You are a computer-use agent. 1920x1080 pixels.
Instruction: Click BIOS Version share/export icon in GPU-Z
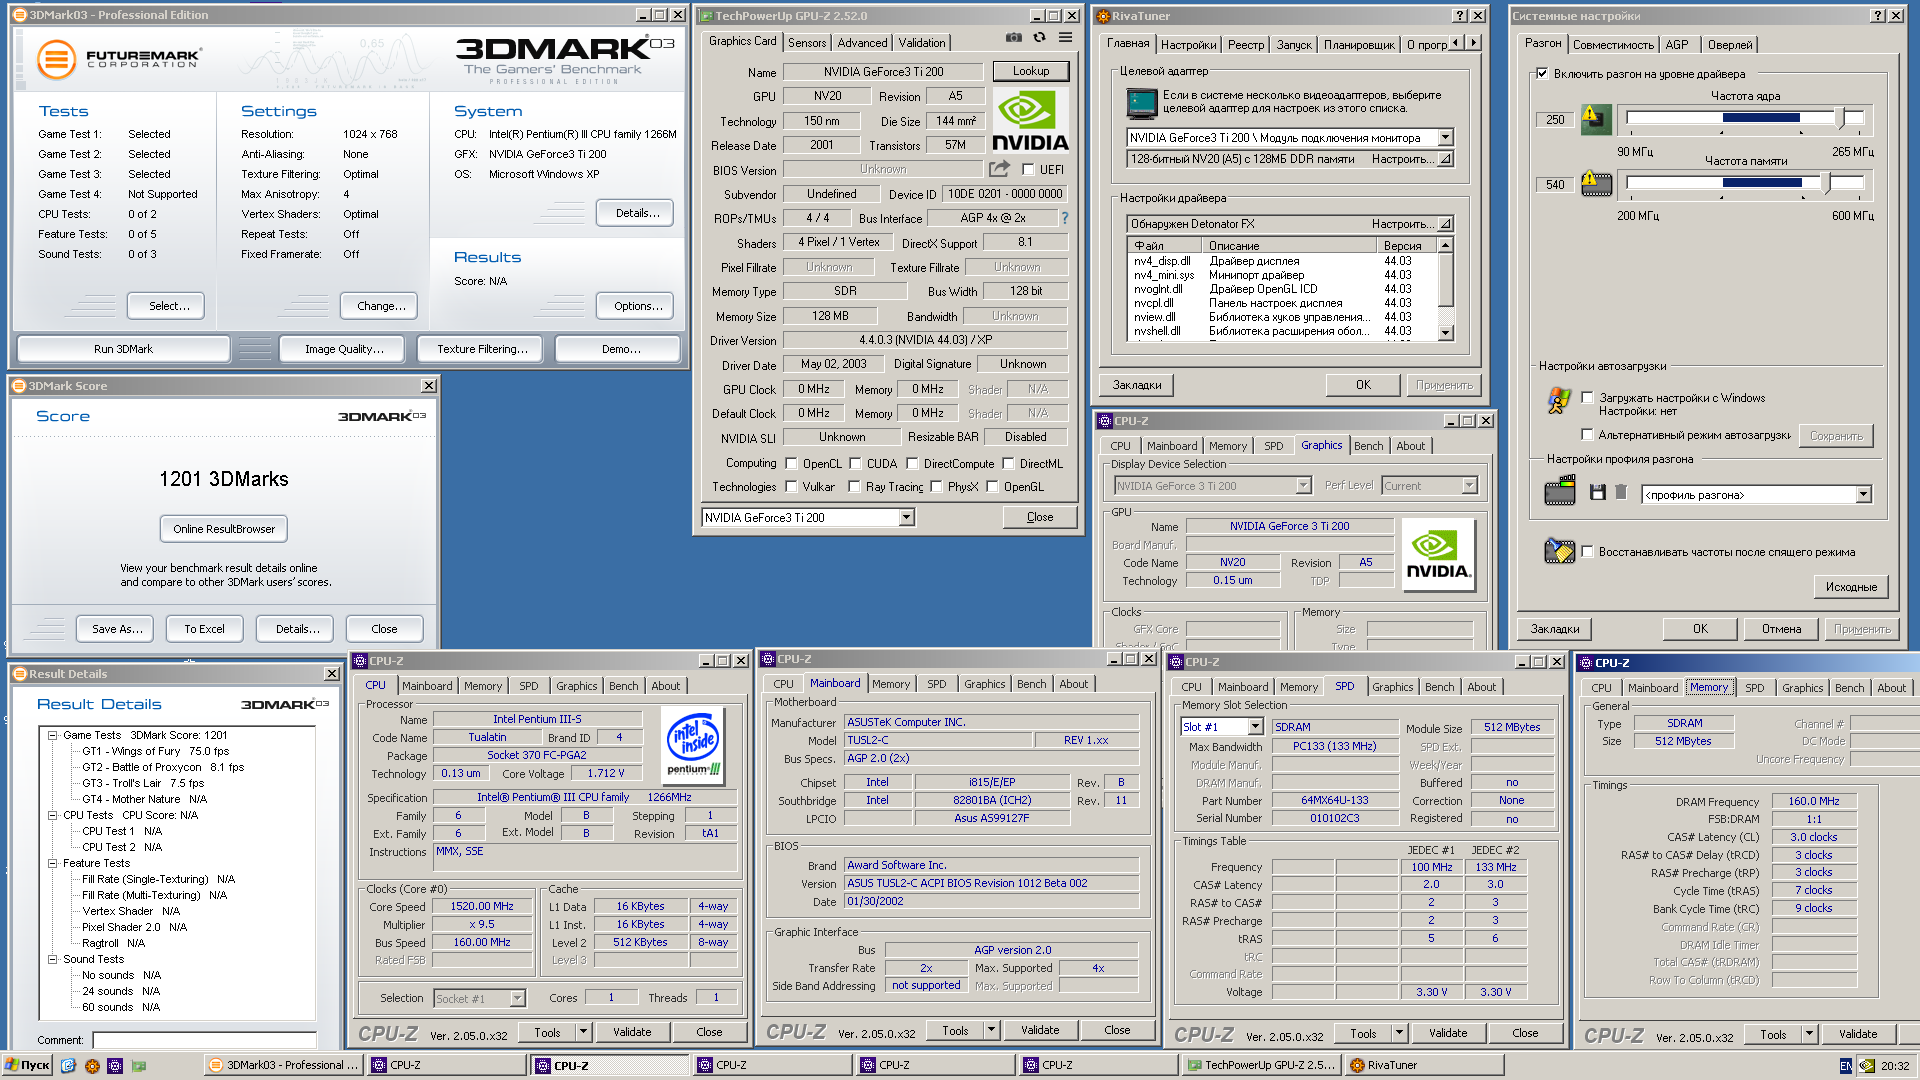[999, 169]
